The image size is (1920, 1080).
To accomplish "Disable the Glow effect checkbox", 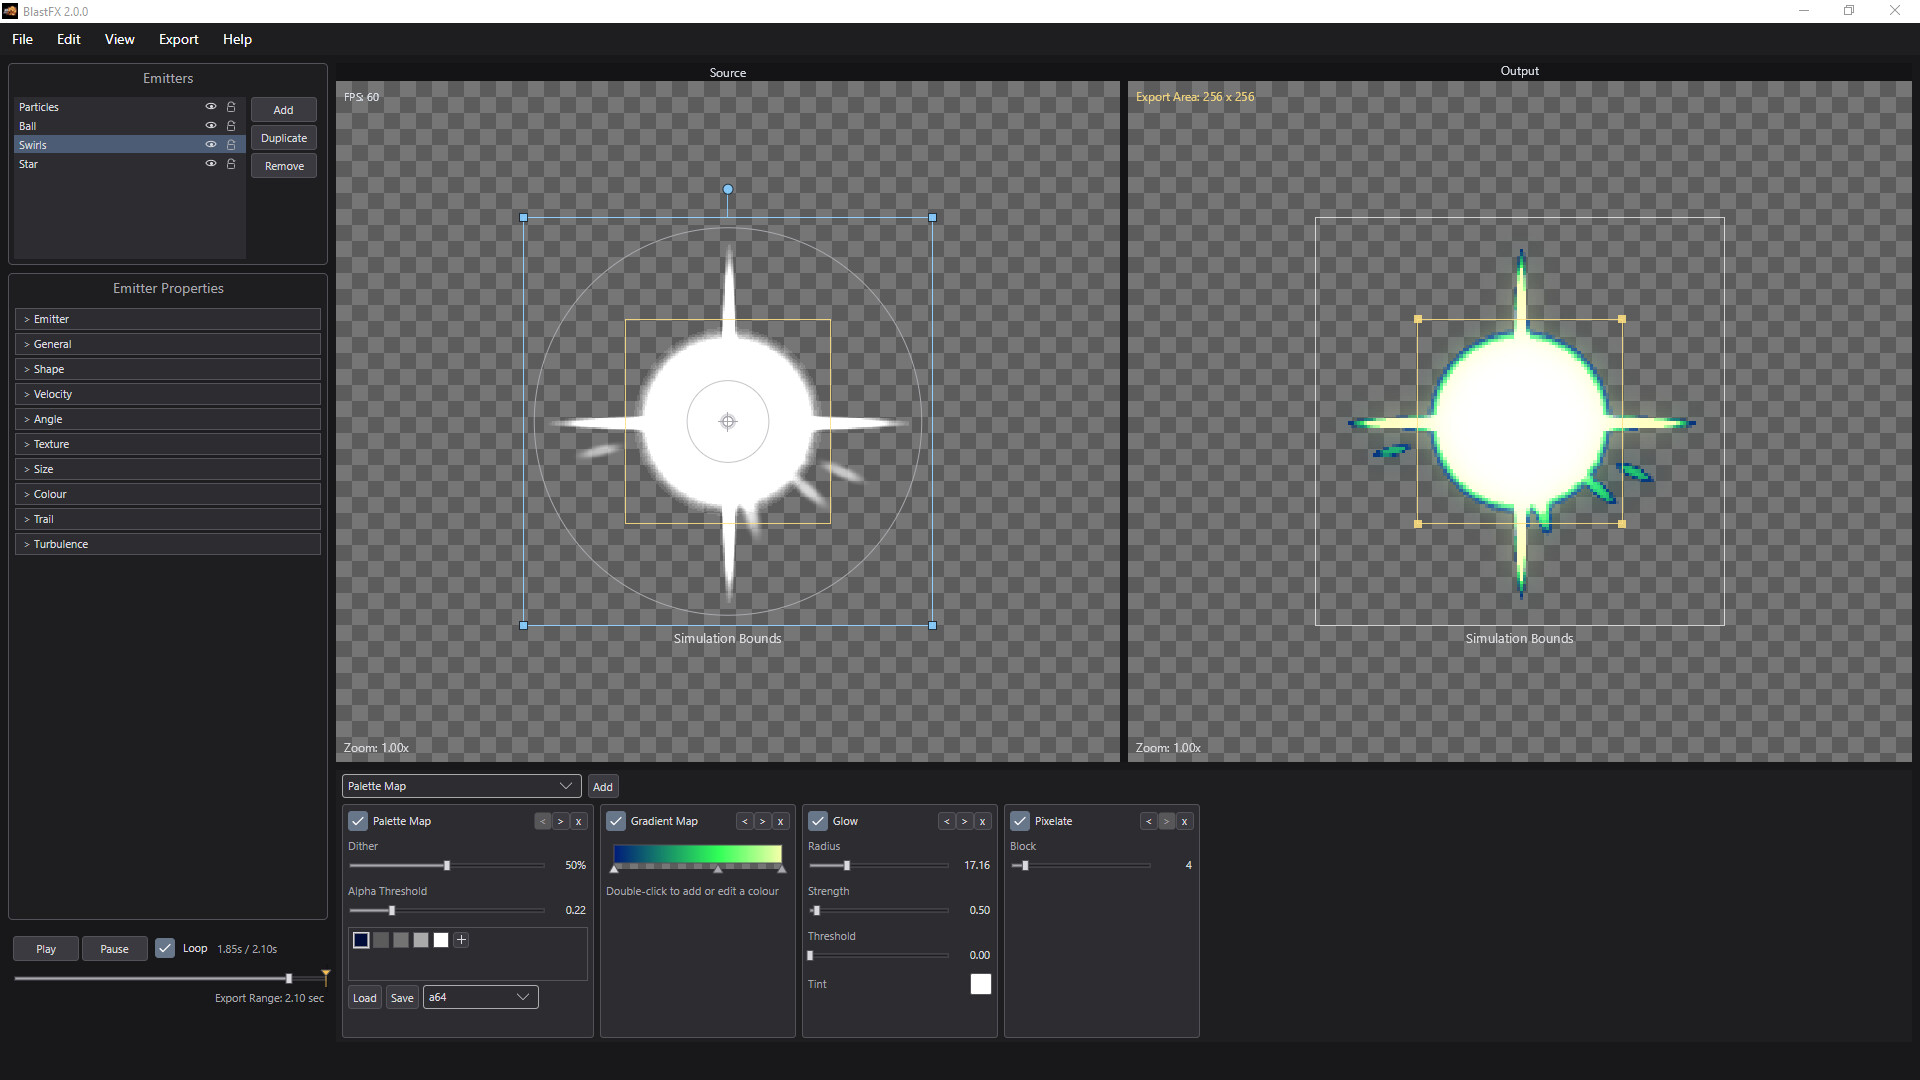I will coord(818,821).
